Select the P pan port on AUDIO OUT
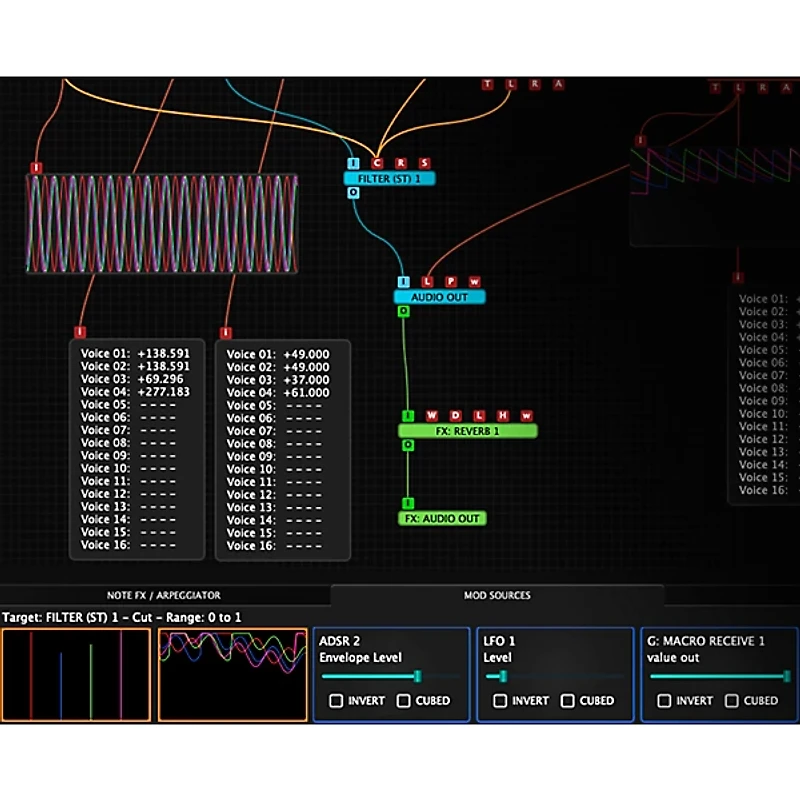800x800 pixels. pyautogui.click(x=450, y=281)
